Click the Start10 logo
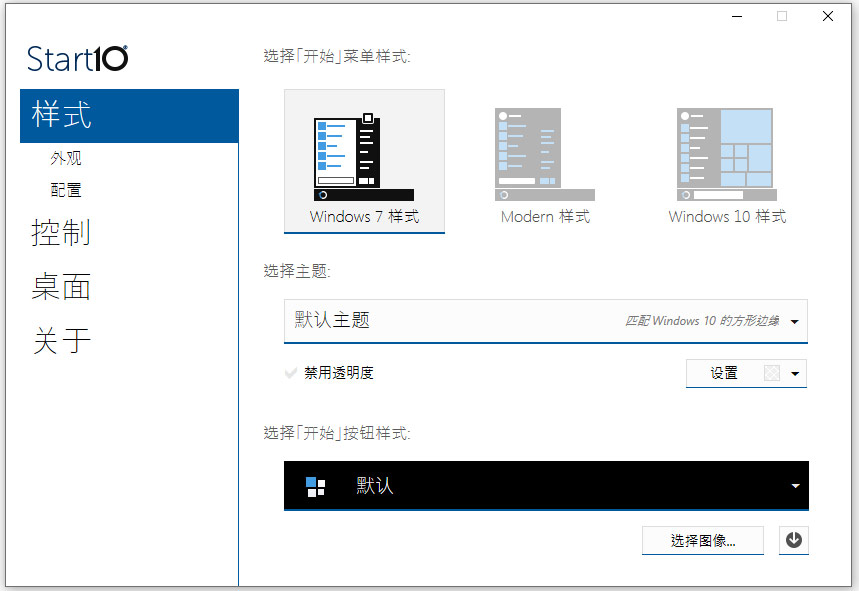Image resolution: width=859 pixels, height=591 pixels. 76,58
